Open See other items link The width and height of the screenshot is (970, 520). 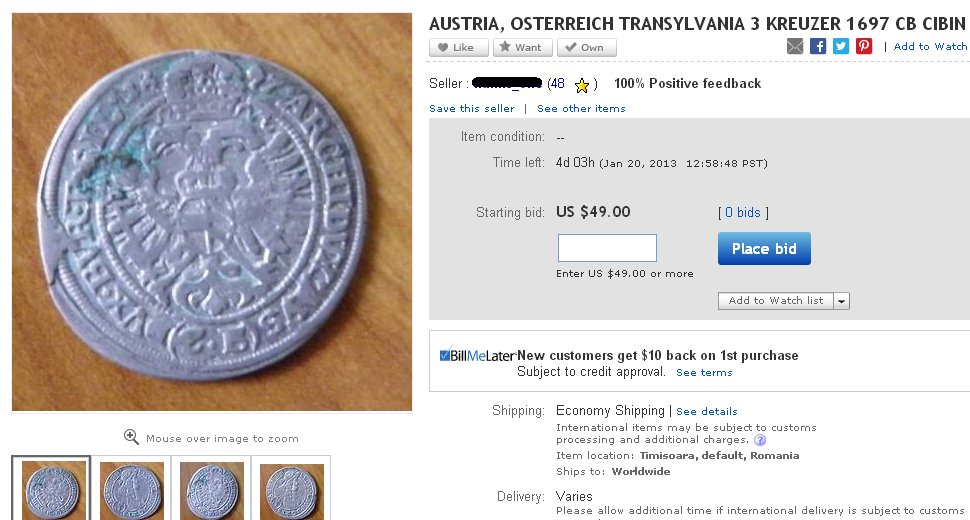581,109
